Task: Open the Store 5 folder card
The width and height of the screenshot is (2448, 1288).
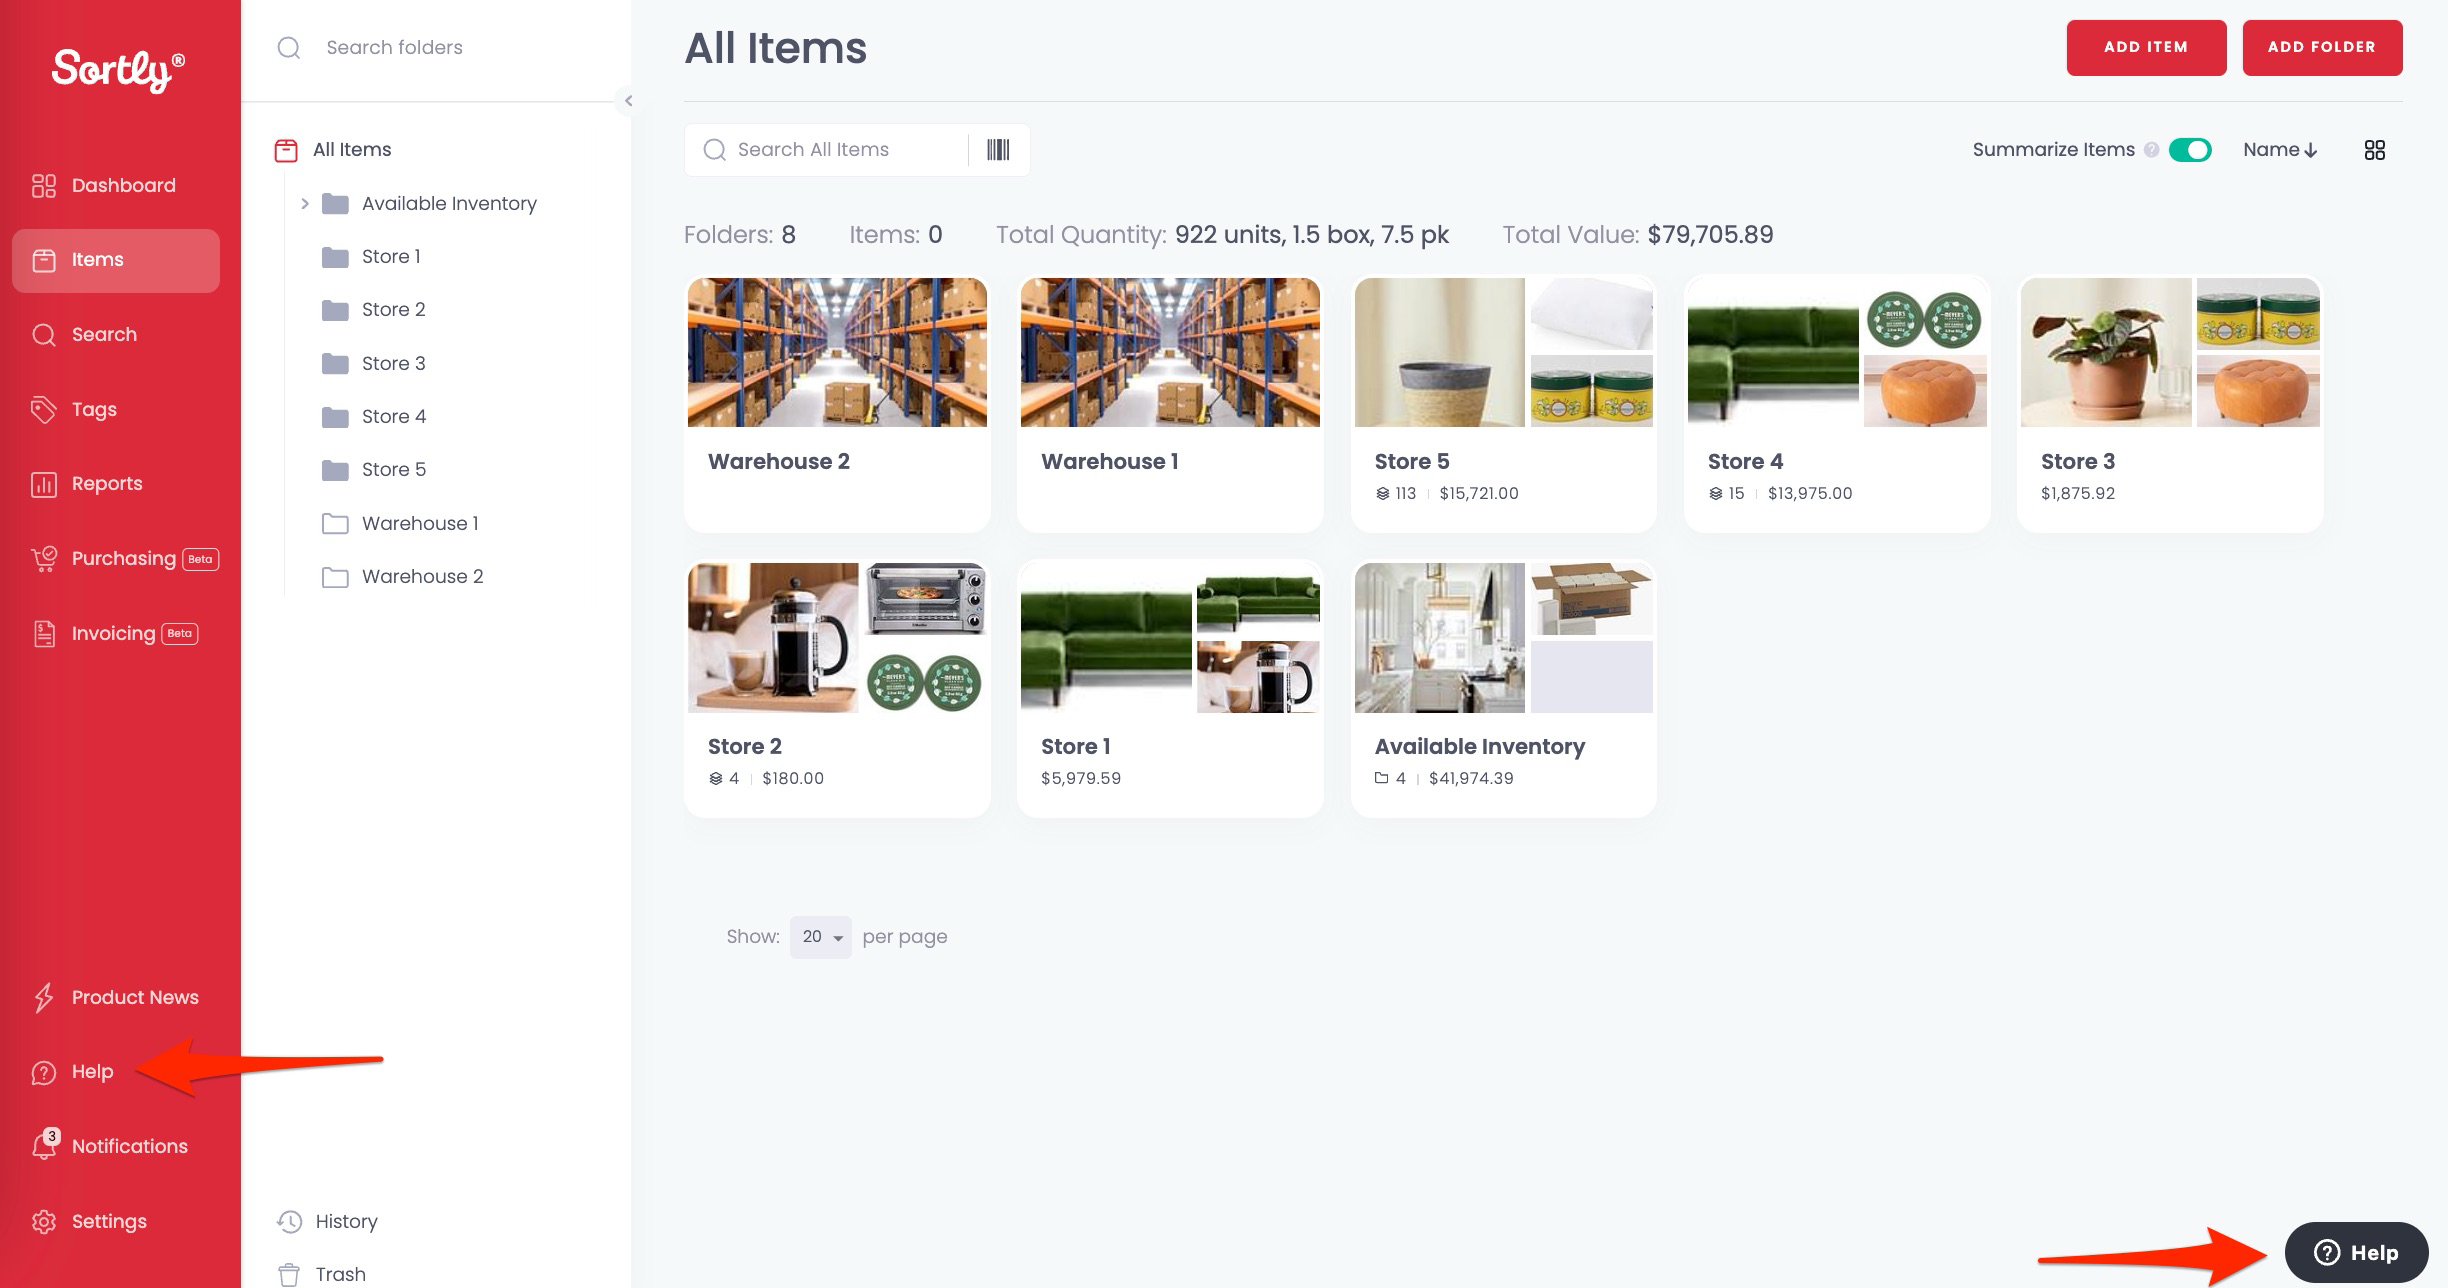Action: point(1503,403)
